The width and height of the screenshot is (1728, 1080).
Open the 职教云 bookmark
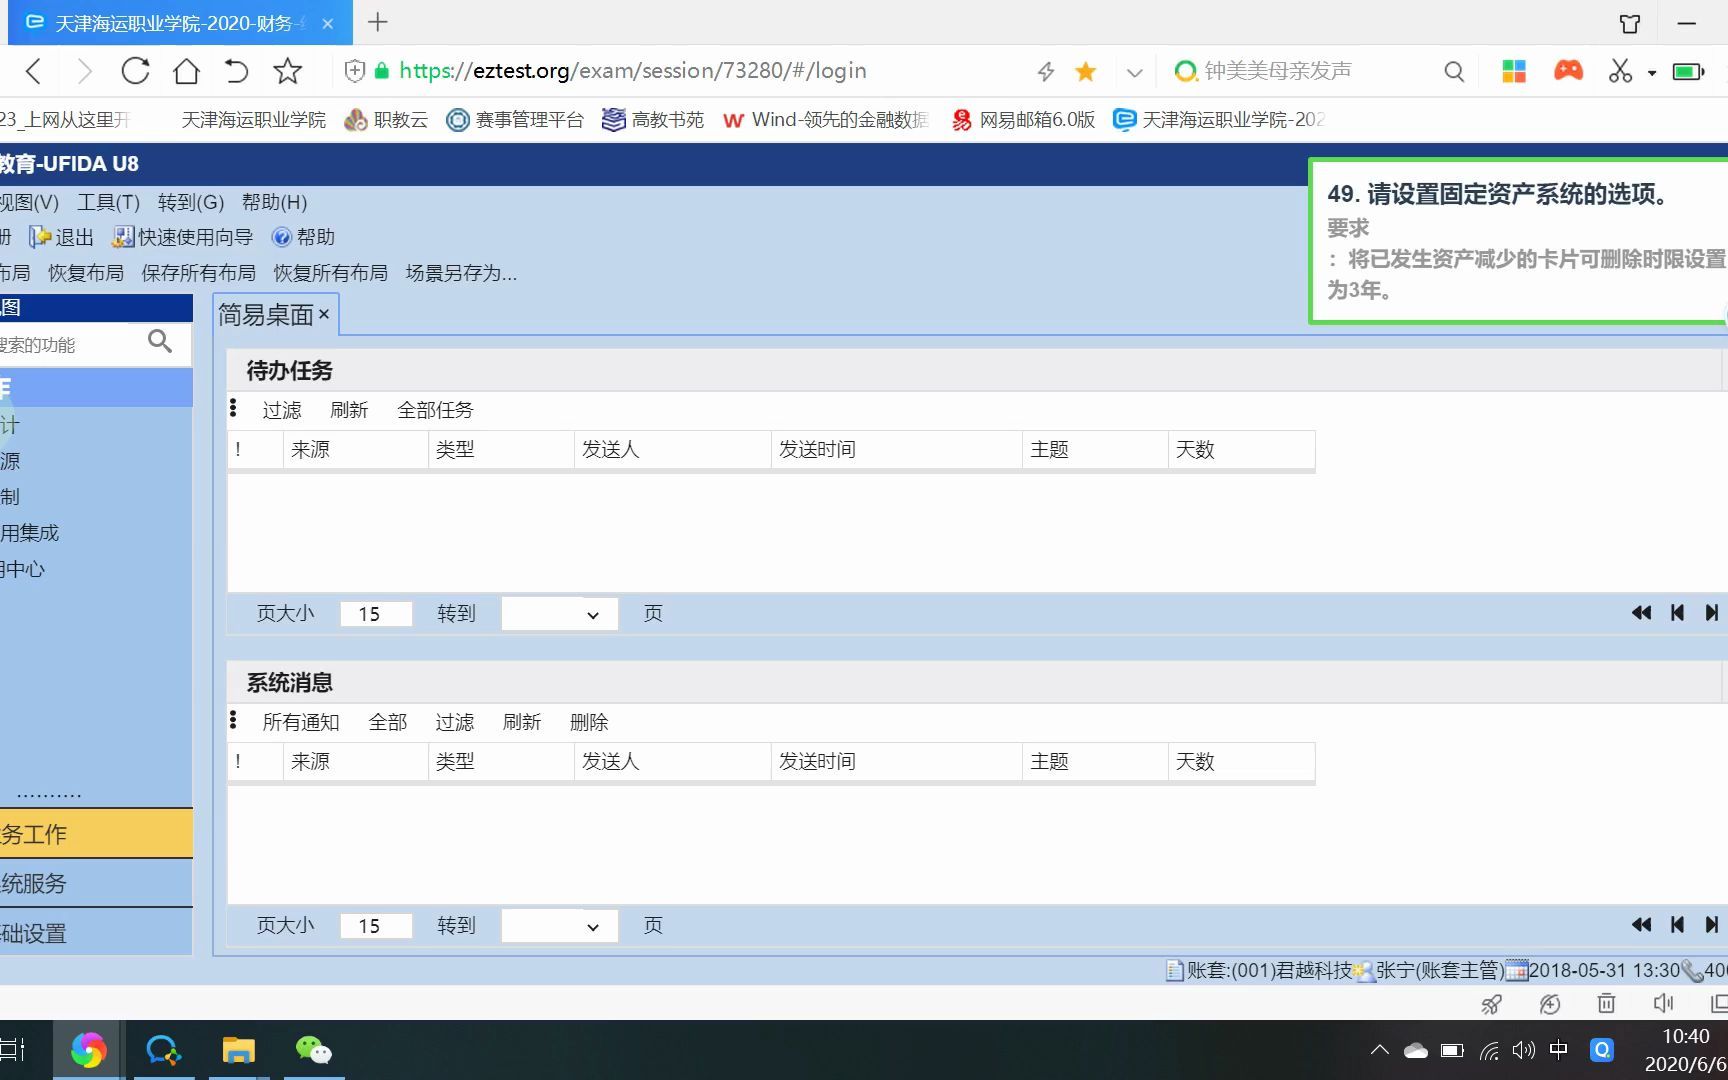point(386,120)
